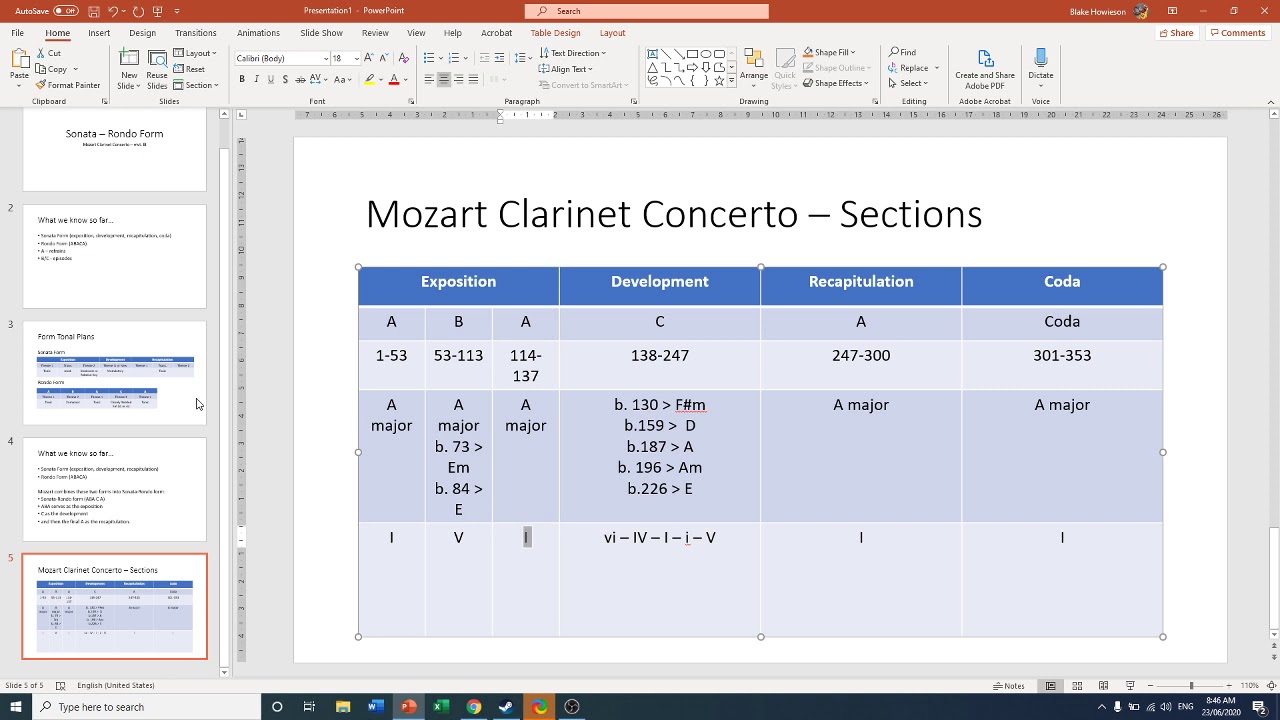Image resolution: width=1280 pixels, height=720 pixels.
Task: Select slide 3 Form Tonal Plans thumbnail
Action: tap(115, 373)
